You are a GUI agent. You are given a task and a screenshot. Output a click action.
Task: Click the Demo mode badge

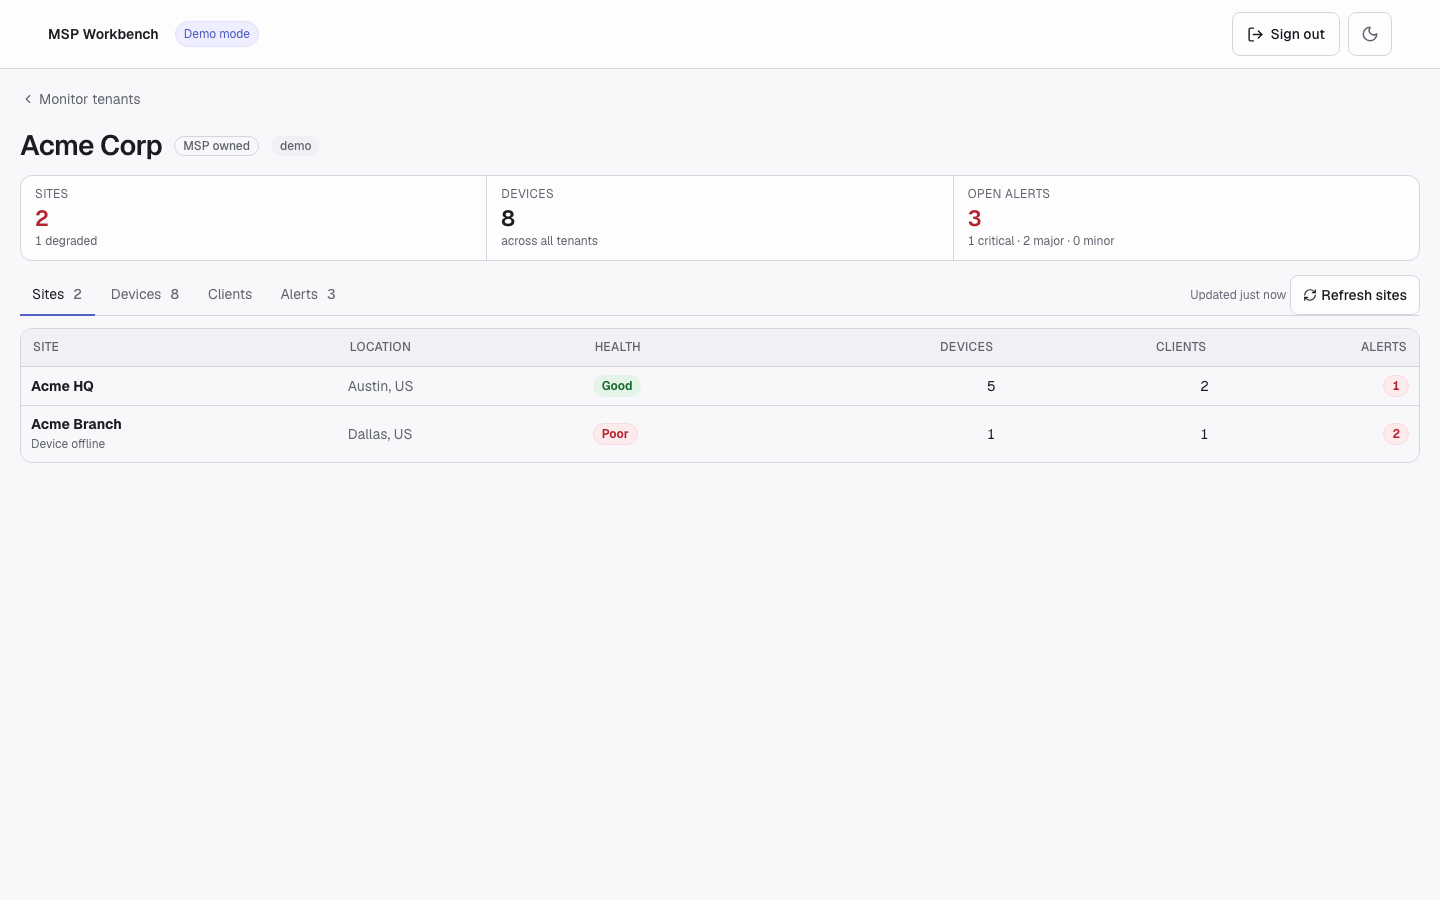tap(217, 34)
